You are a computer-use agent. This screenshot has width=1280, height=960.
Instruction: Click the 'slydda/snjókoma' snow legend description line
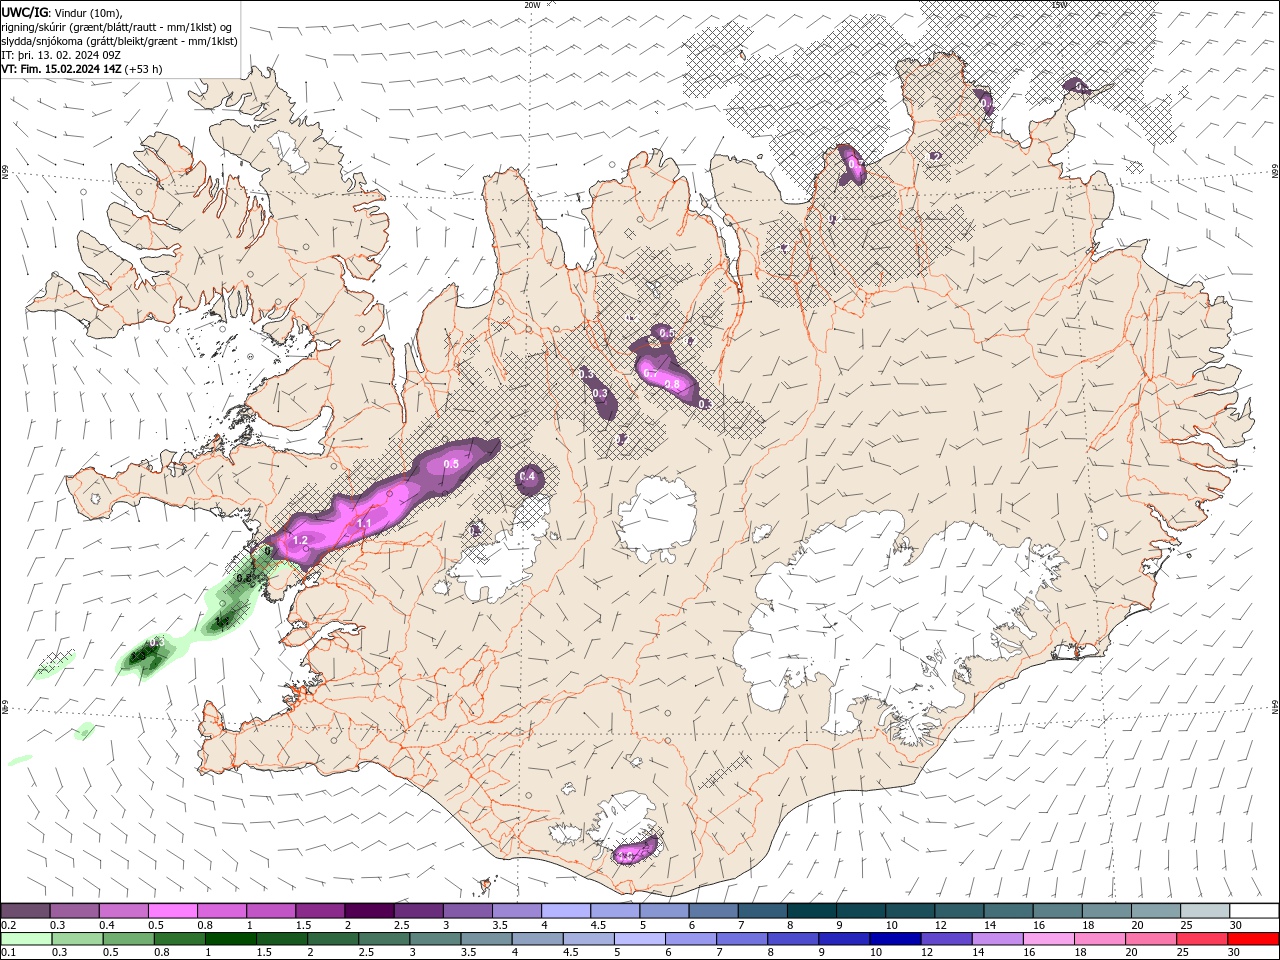tap(119, 41)
